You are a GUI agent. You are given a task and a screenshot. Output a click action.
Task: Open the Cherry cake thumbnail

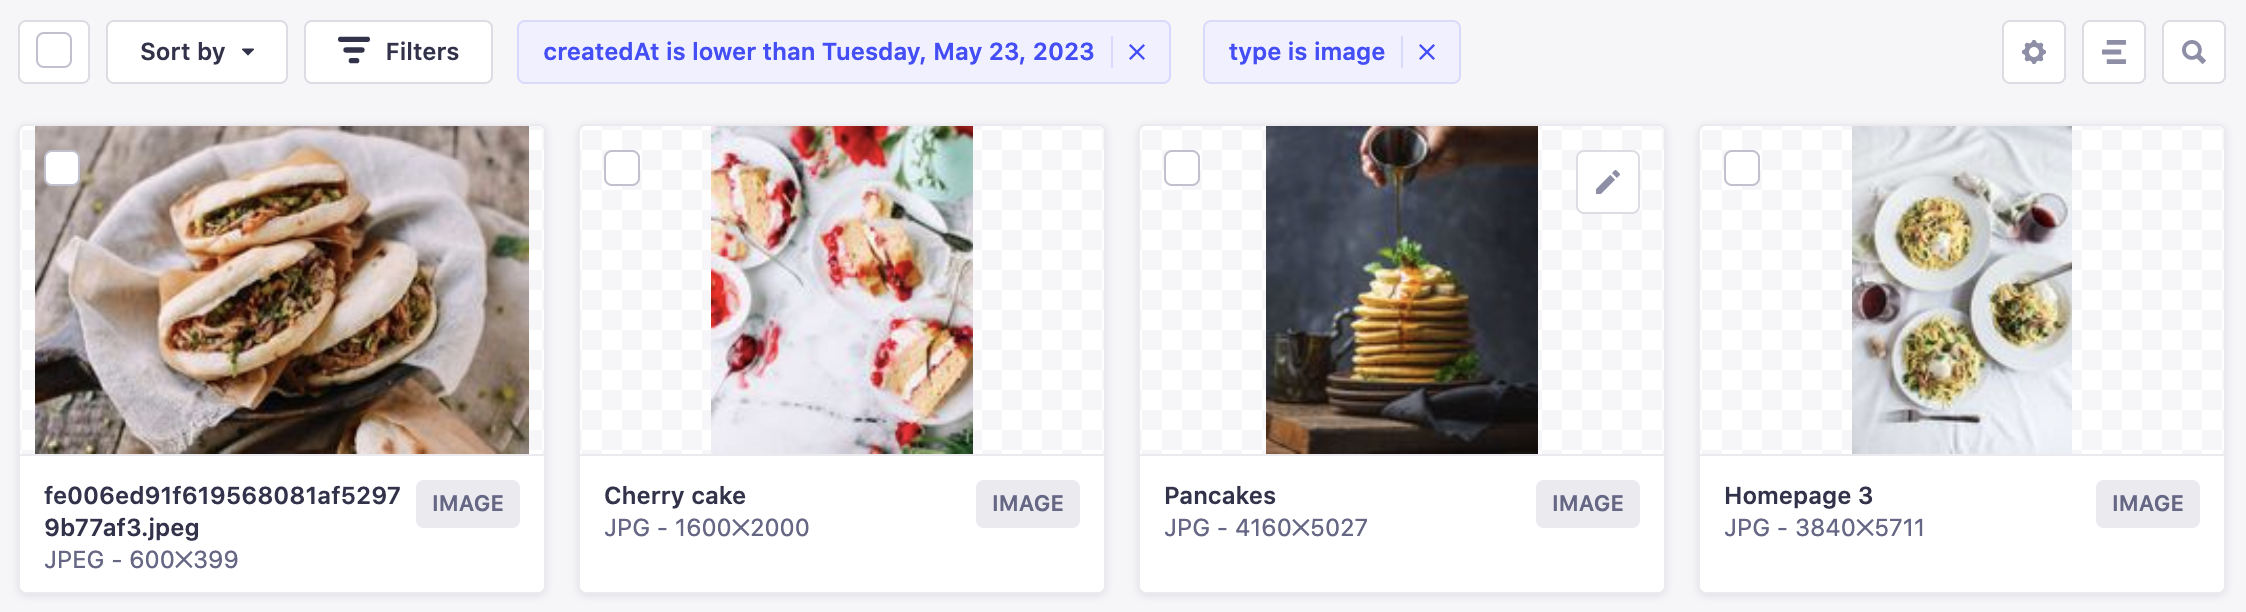[842, 290]
